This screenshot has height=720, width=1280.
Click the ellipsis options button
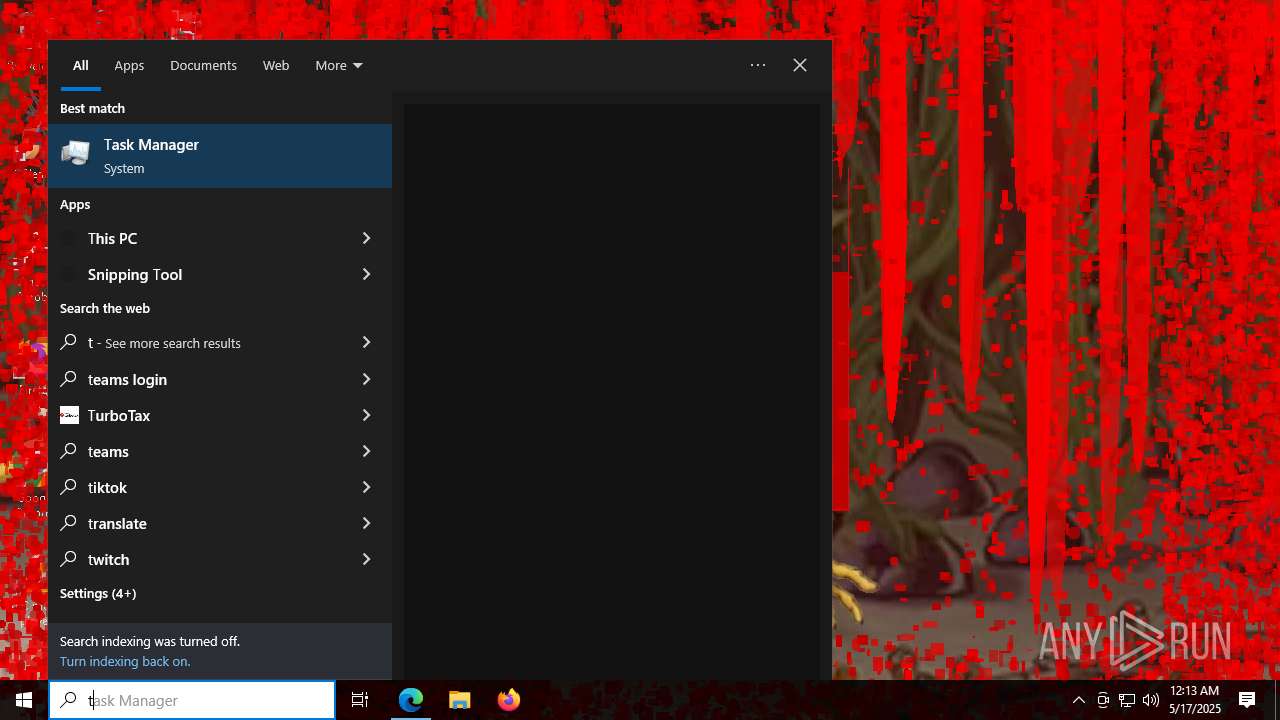758,65
